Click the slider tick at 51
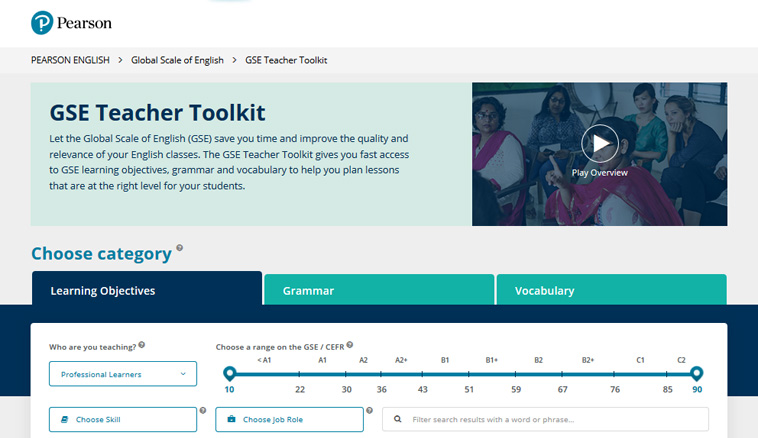Image resolution: width=758 pixels, height=438 pixels. tap(468, 374)
